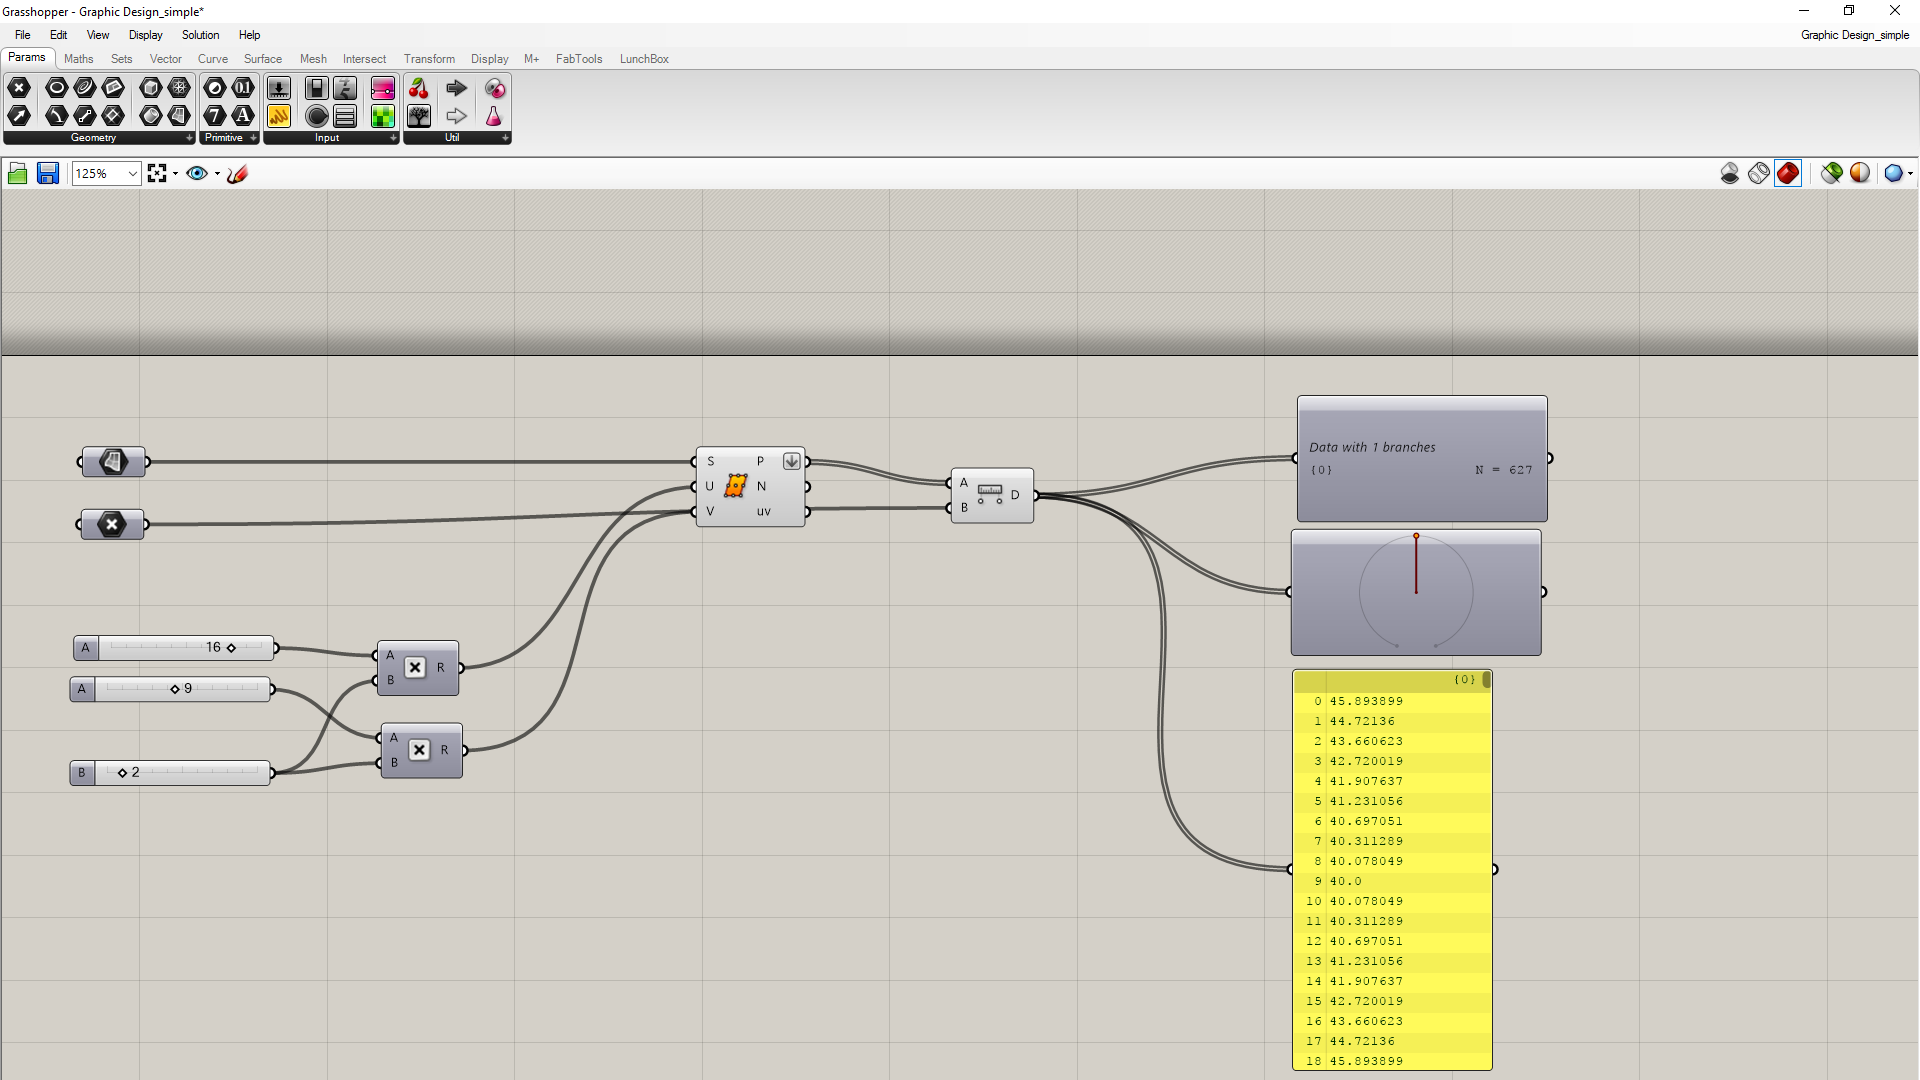Click the value 40.0 in the yellow panel
This screenshot has height=1080, width=1920.
(1346, 881)
